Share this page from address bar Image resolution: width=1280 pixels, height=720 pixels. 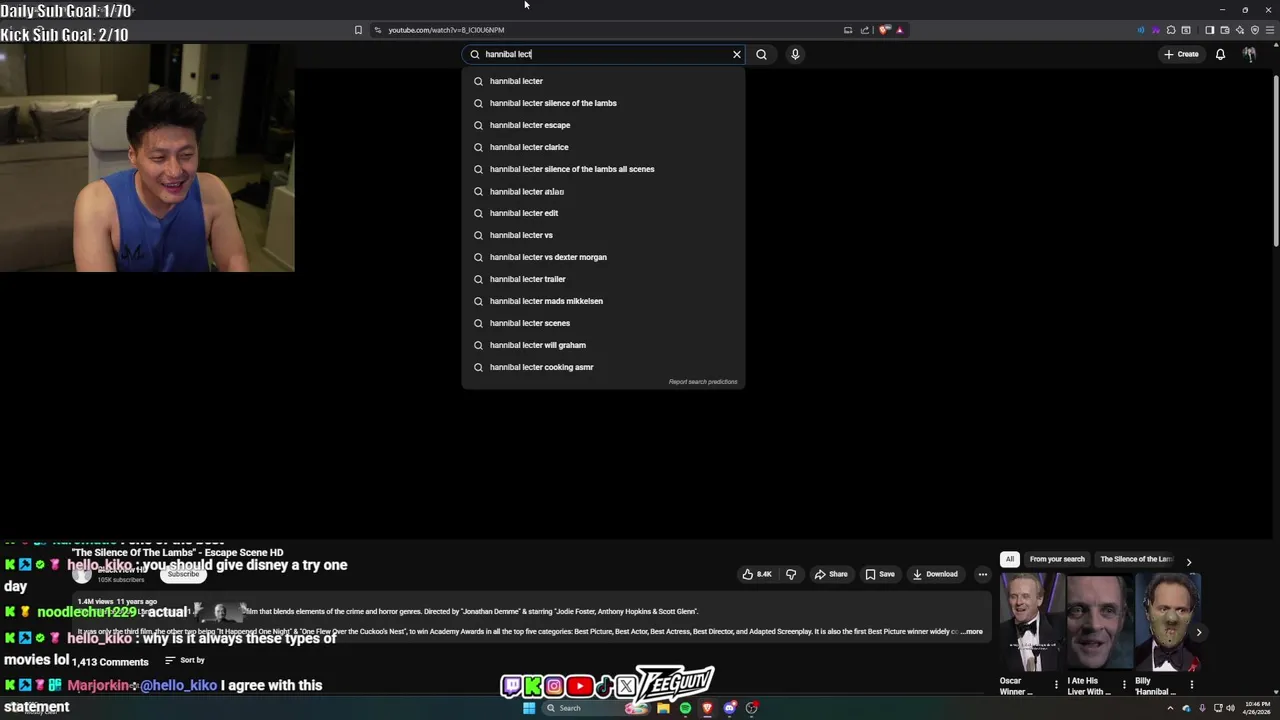865,30
